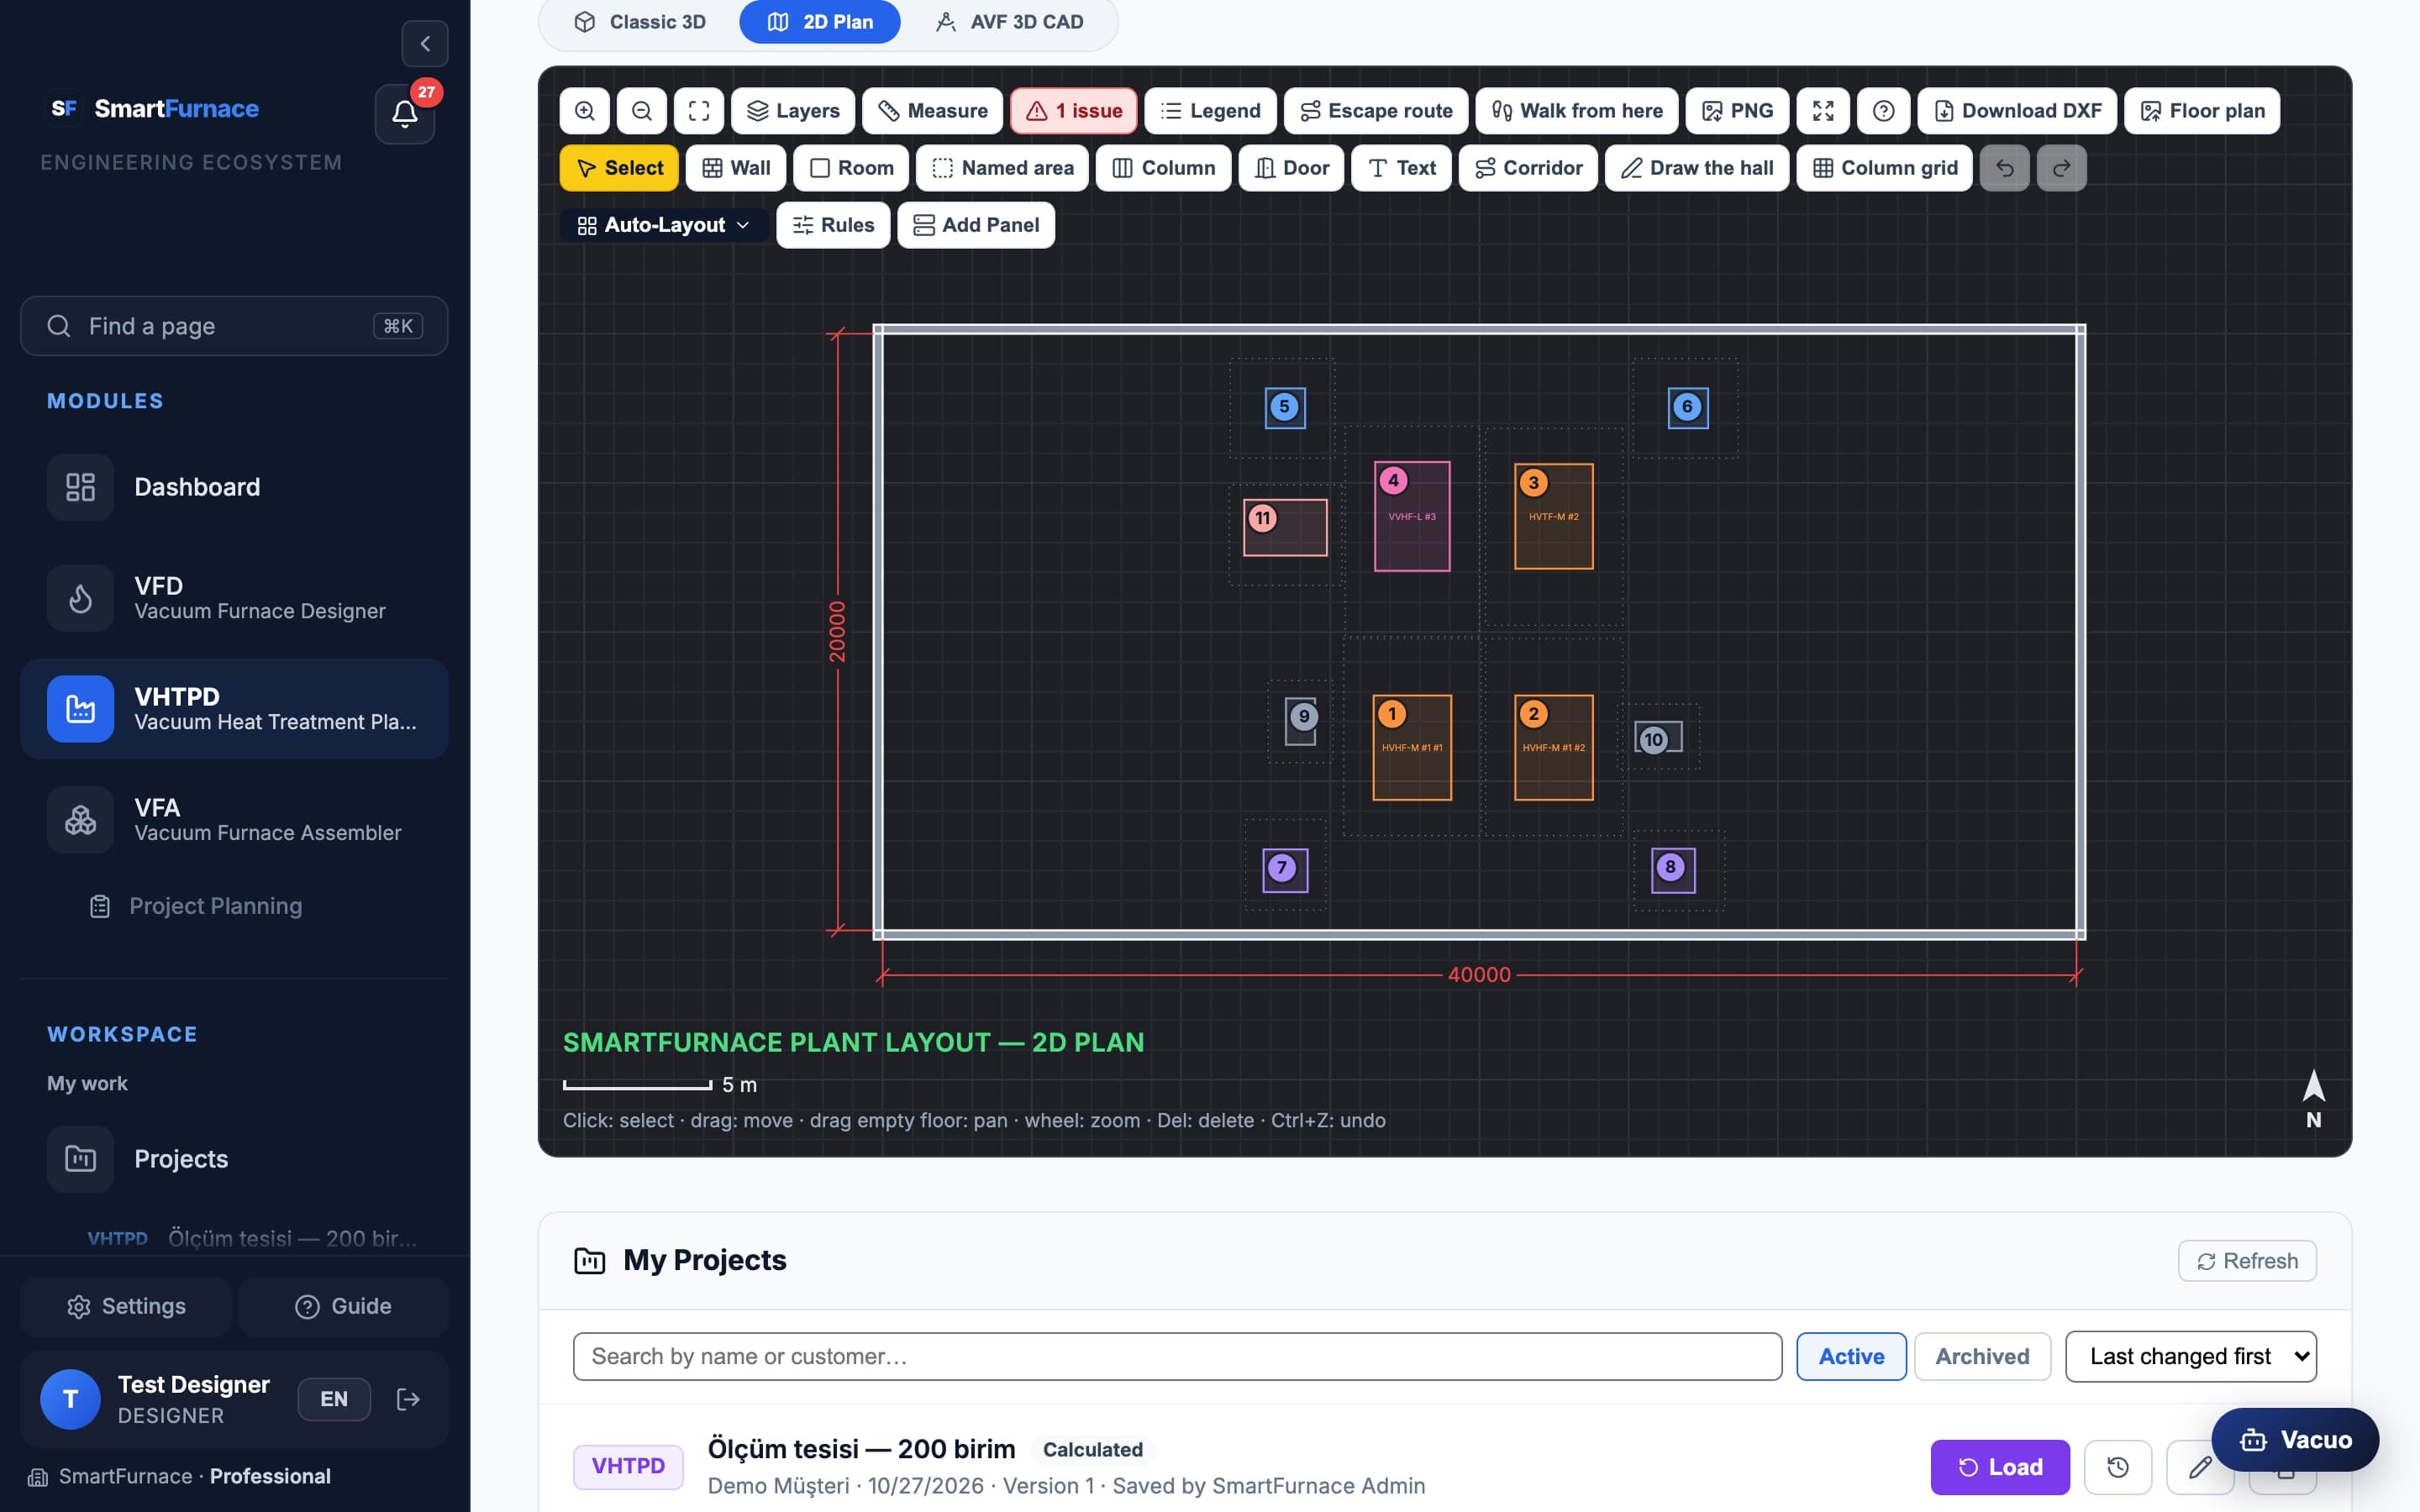Select furnace marker 3 HVTF-M #2
The image size is (2420, 1512).
pos(1553,516)
